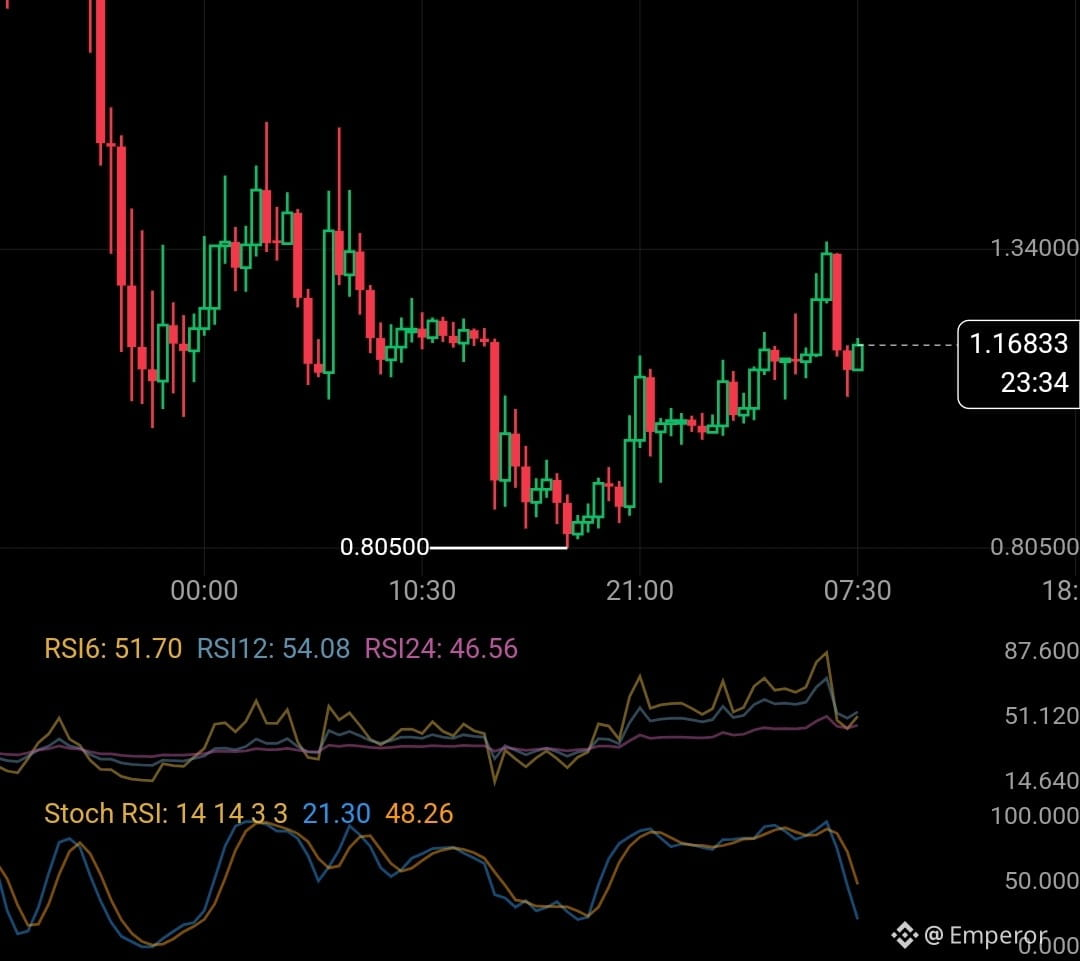Click the Stoch RSI scale value 100.000
Screen dimensions: 1080x961
(x=1035, y=816)
